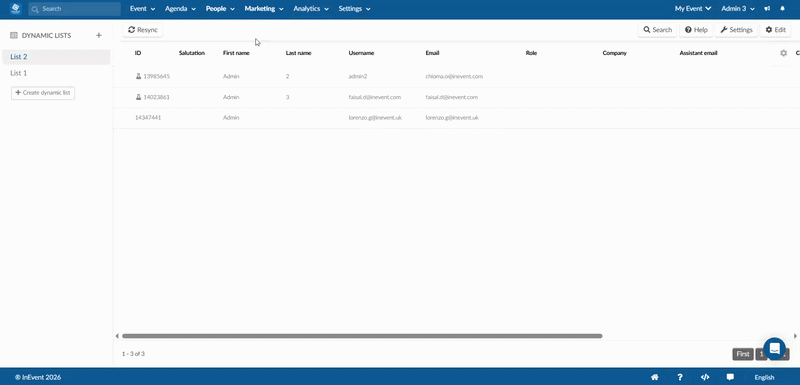Screen dimensions: 800x385
Task: Click the Search button in list toolbar
Action: (x=657, y=30)
